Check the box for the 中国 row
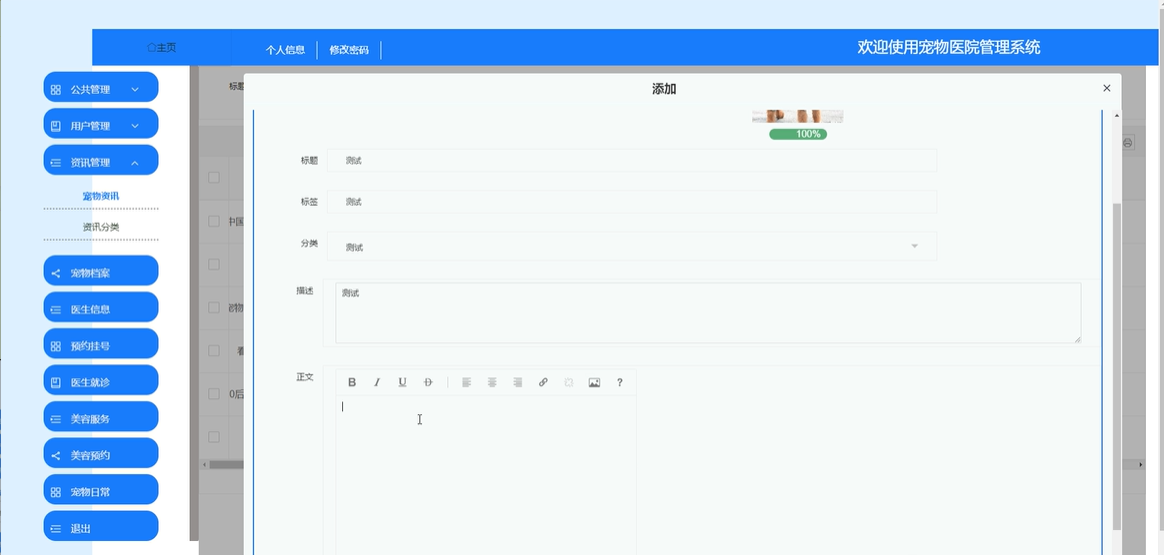The image size is (1164, 555). click(x=214, y=221)
